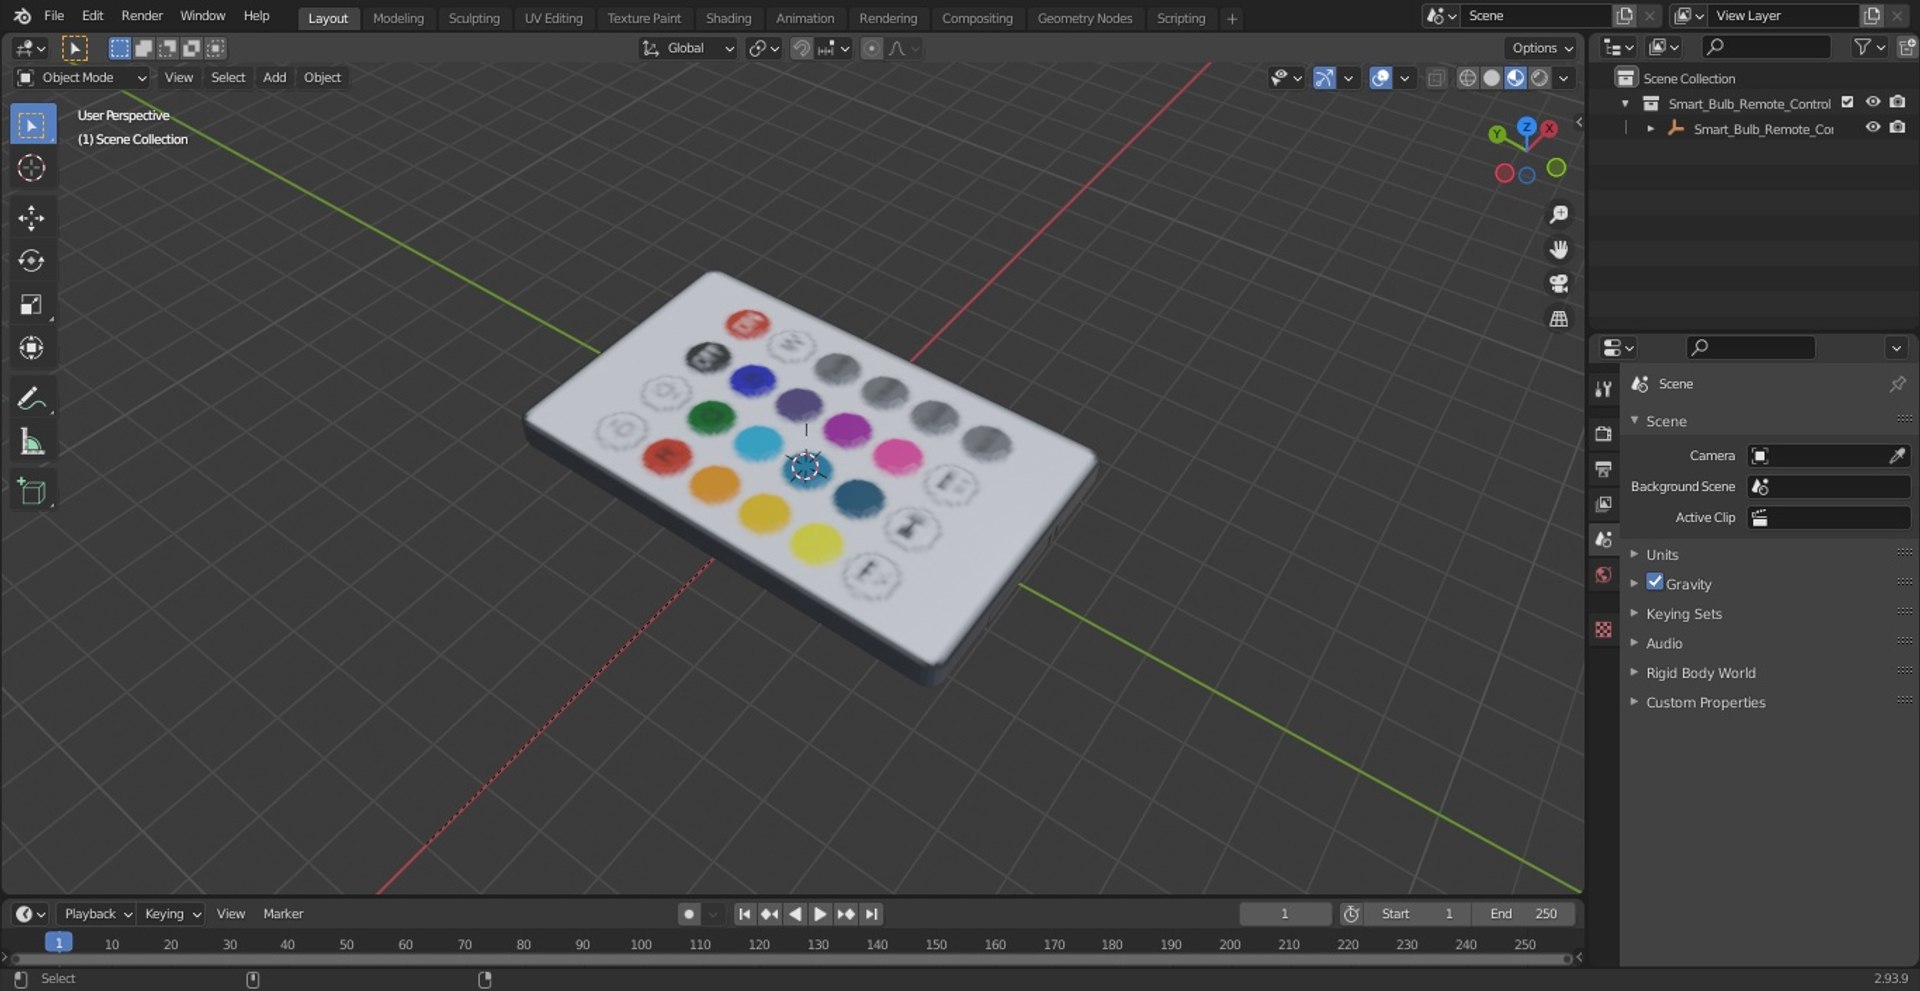Viewport: 1920px width, 991px height.
Task: Open the Playback dropdown menu
Action: tap(98, 914)
